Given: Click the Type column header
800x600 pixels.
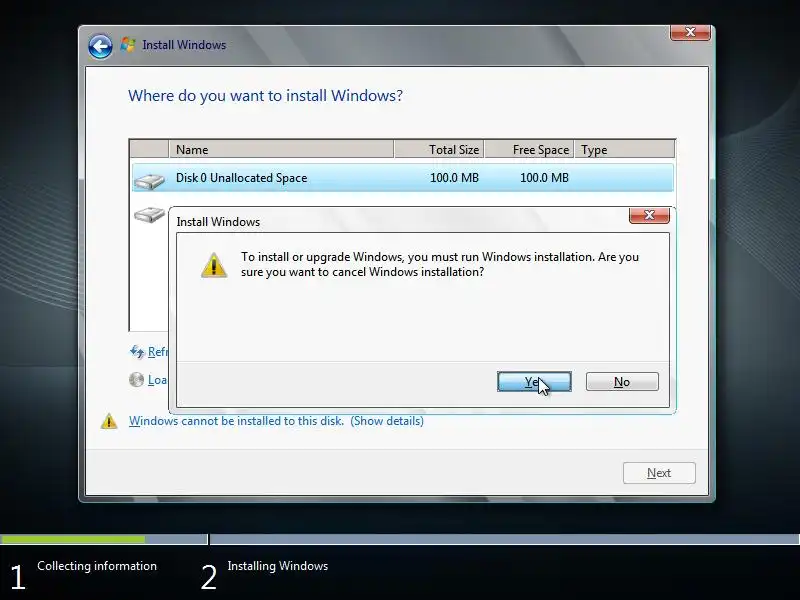Looking at the screenshot, I should point(624,149).
